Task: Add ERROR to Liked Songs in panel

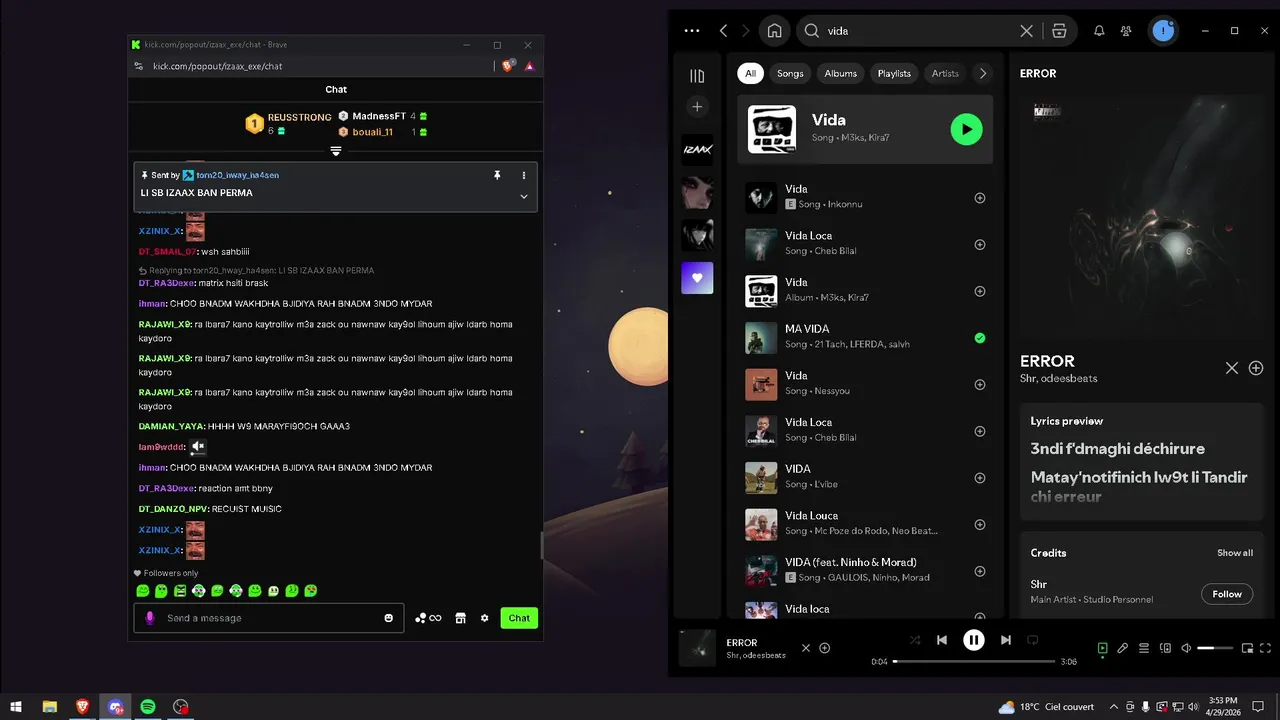Action: [1256, 368]
